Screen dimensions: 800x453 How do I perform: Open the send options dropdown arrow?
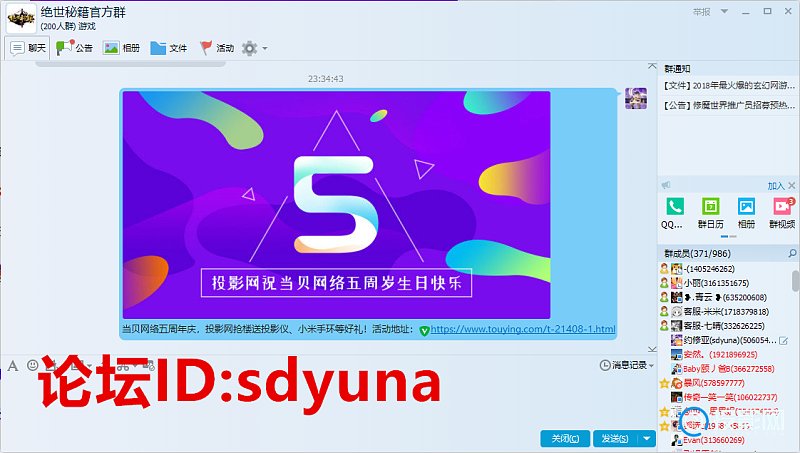pos(647,438)
